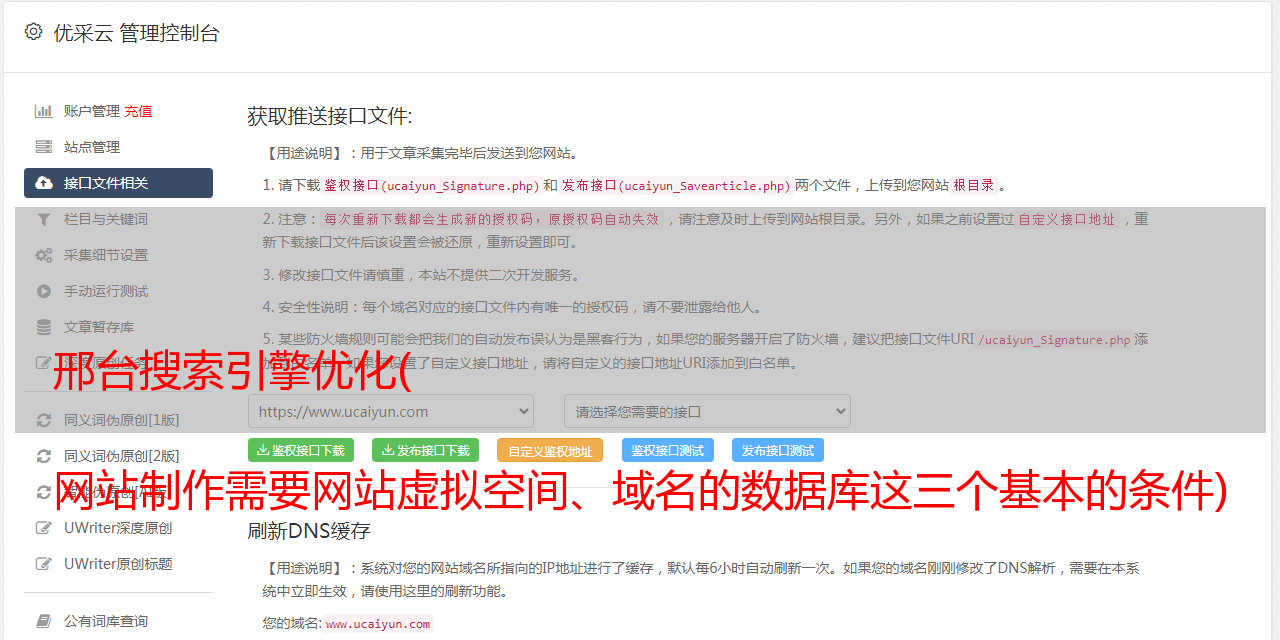
Task: Click edit icon beside UWriter原创标题
Action: tap(44, 564)
